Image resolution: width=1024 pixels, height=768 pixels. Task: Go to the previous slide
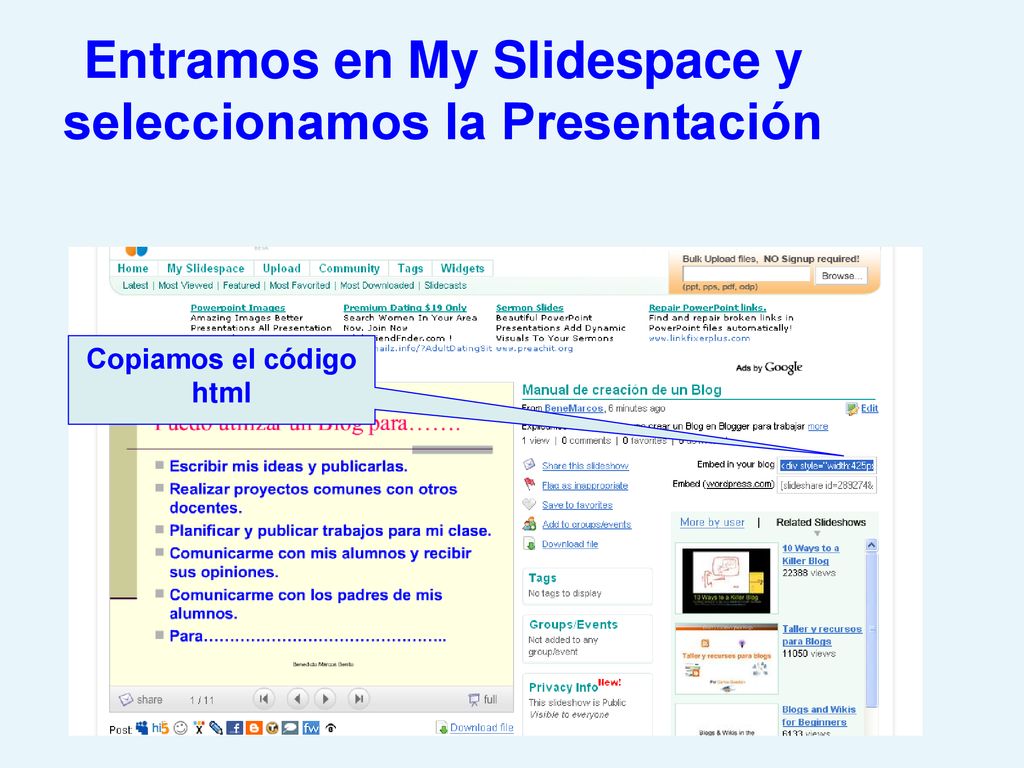(298, 699)
